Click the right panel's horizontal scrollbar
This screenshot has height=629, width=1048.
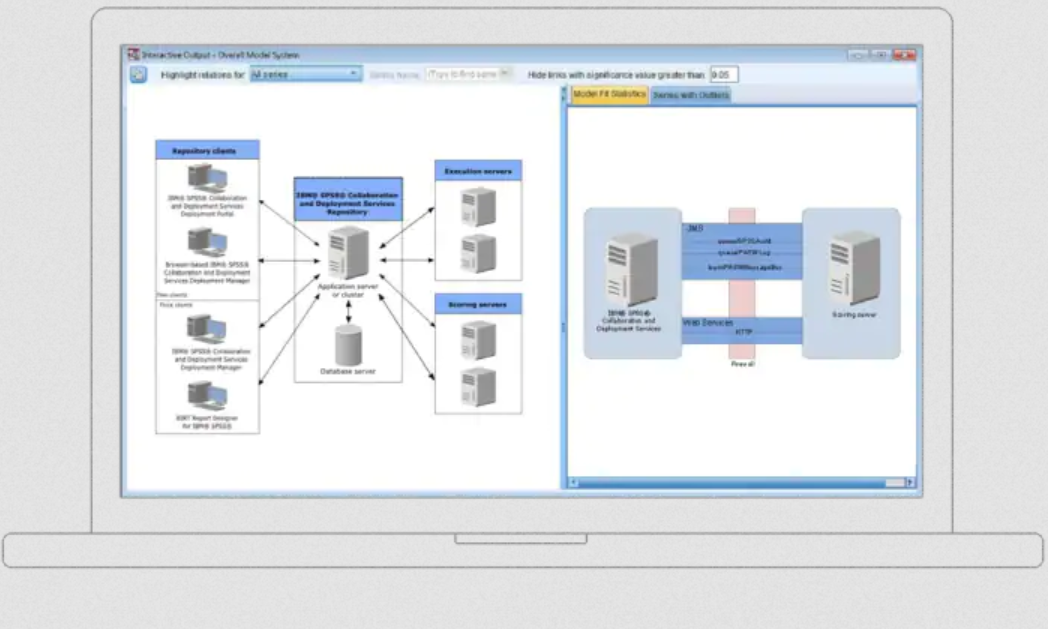(x=740, y=484)
